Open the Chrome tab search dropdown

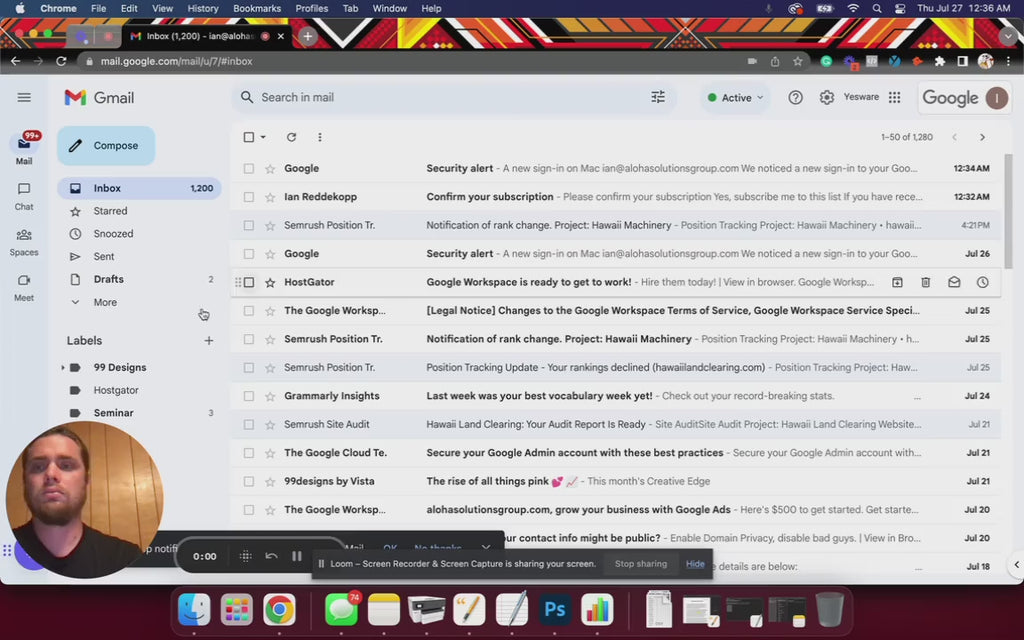(1008, 36)
